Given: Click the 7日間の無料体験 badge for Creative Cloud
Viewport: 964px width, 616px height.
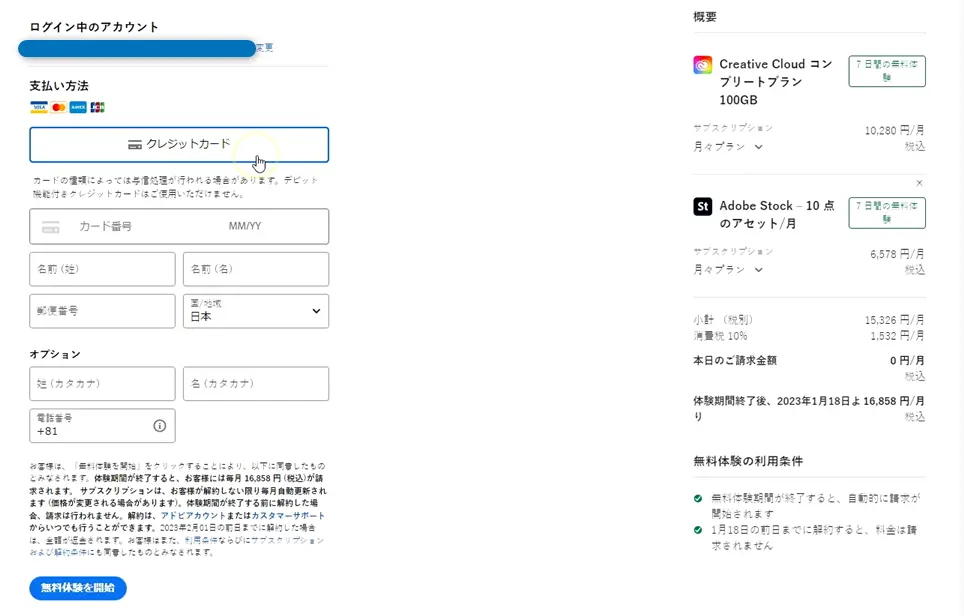Looking at the screenshot, I should pyautogui.click(x=886, y=70).
